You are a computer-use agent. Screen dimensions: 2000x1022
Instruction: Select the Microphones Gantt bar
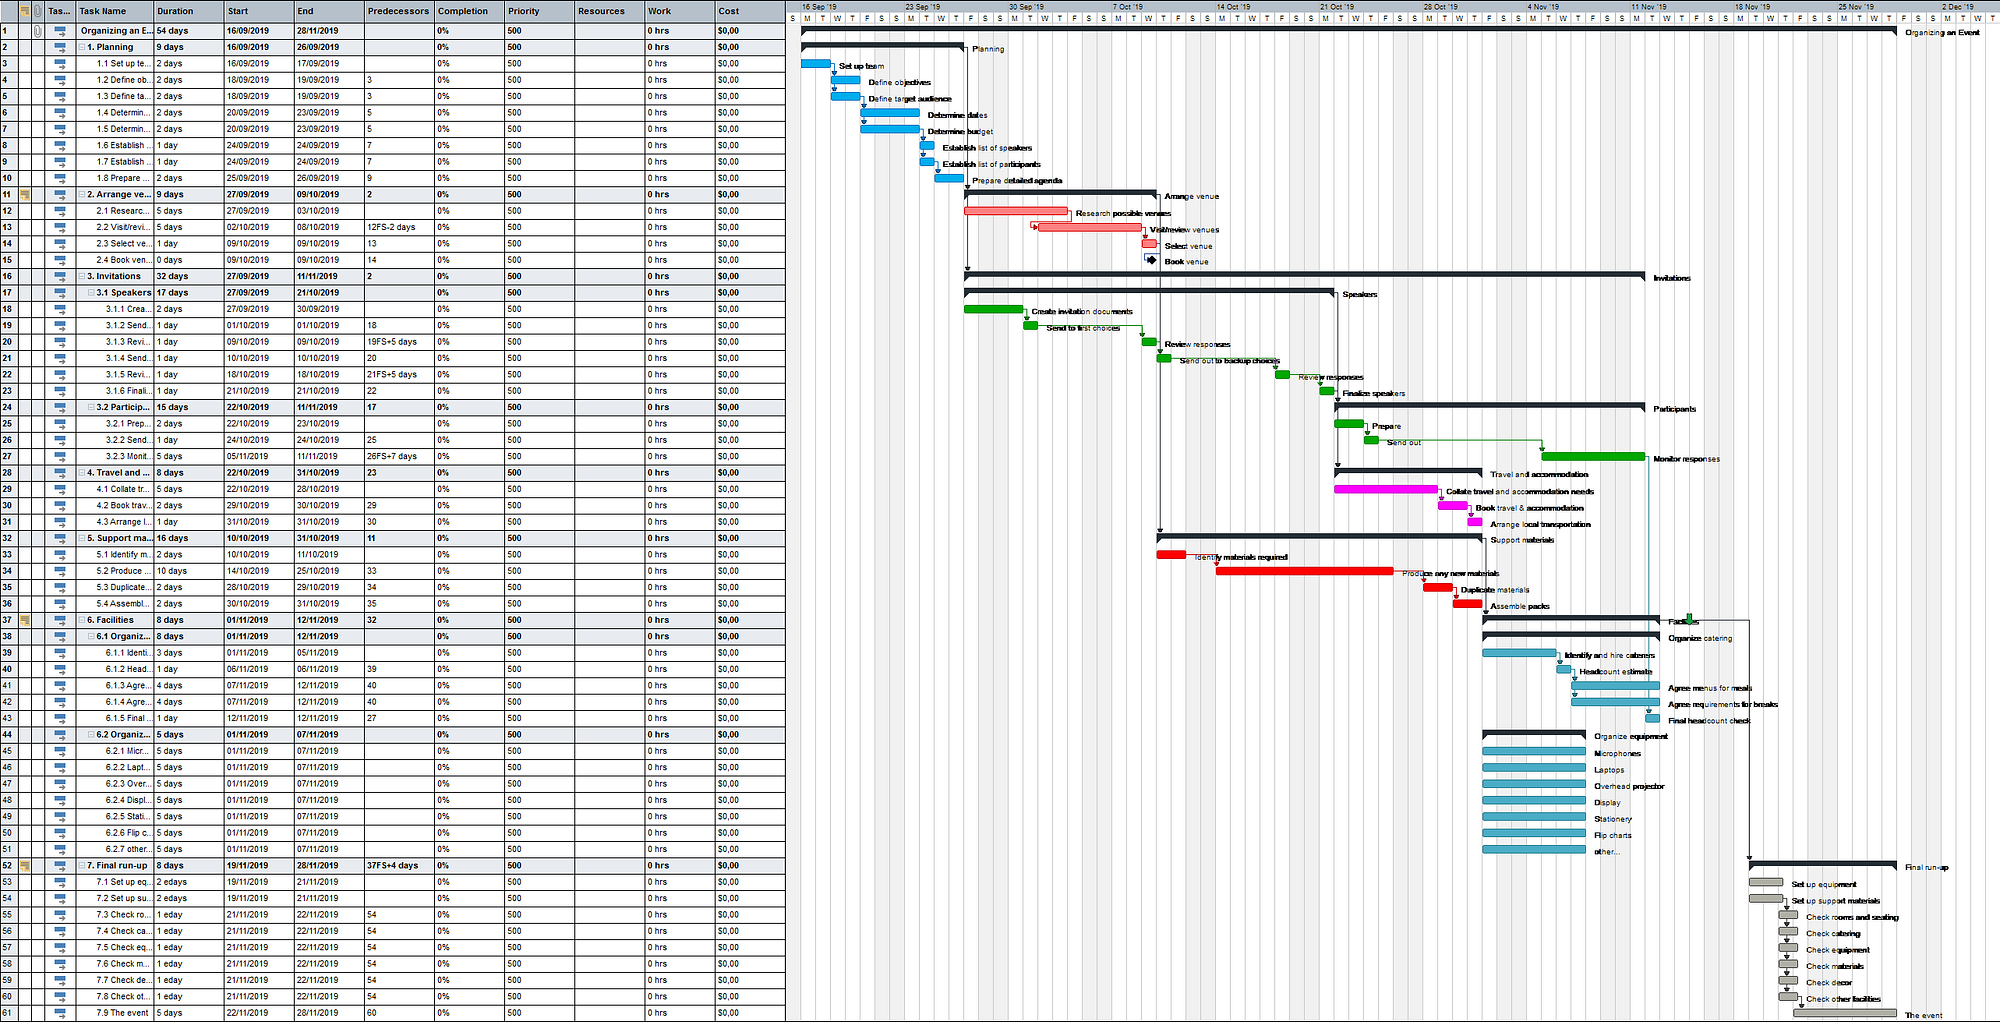click(1534, 751)
